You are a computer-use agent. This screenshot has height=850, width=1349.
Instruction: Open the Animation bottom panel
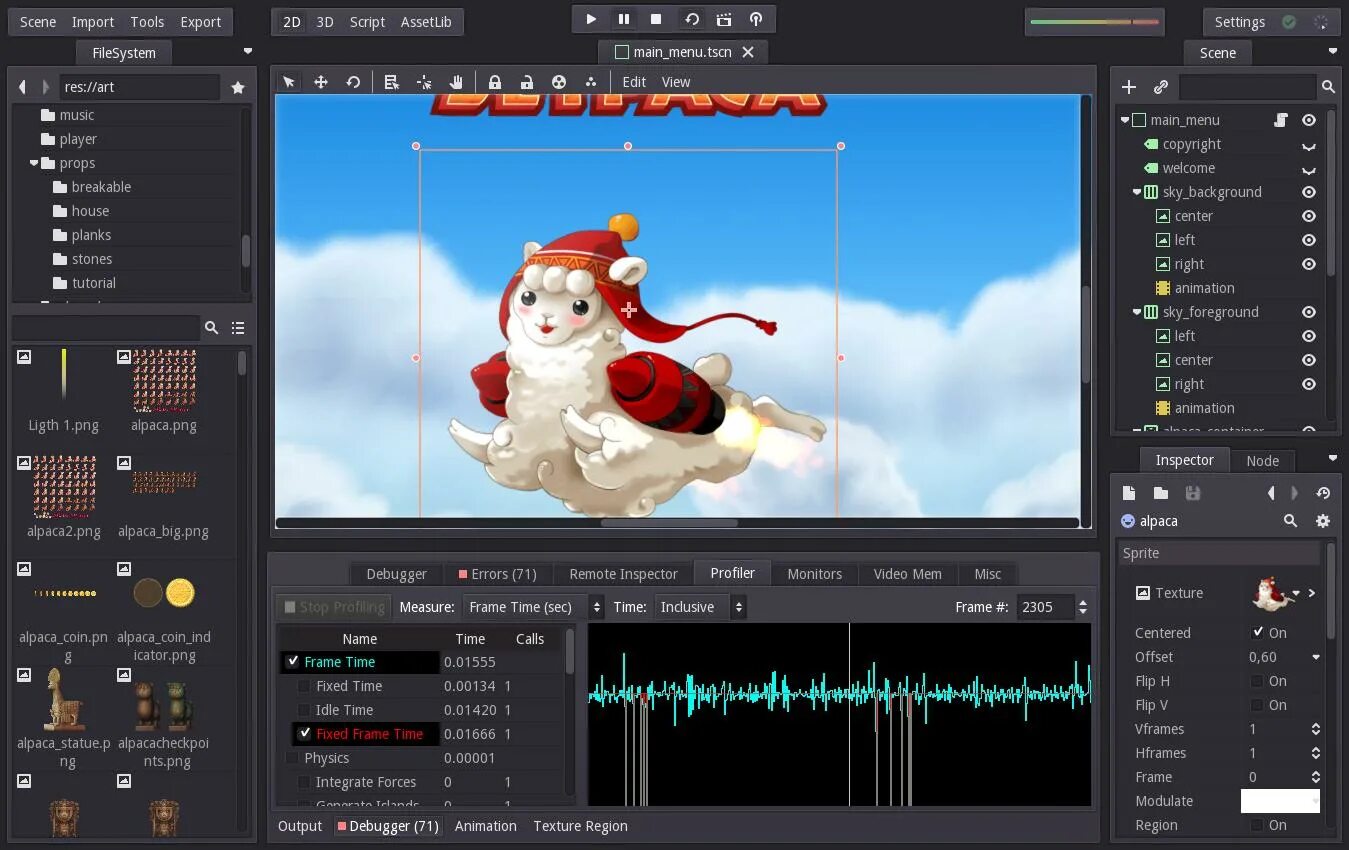point(486,826)
